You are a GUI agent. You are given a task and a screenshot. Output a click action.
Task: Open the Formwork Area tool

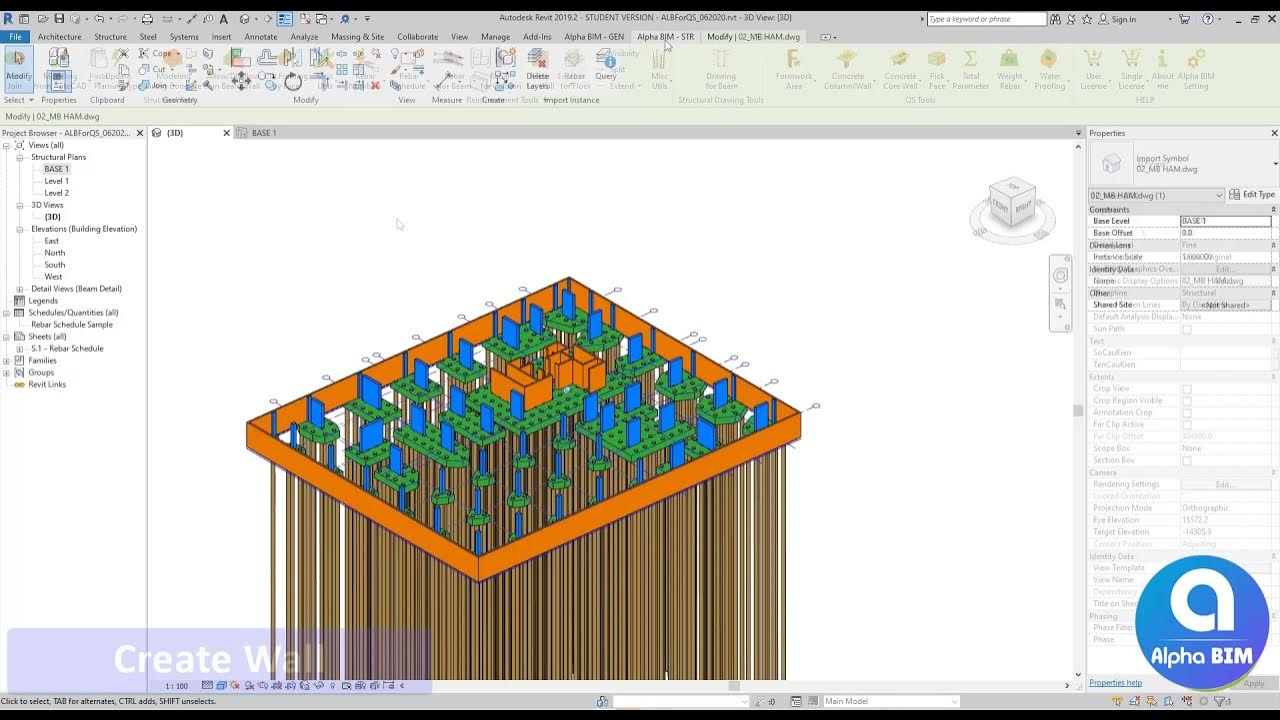[794, 70]
